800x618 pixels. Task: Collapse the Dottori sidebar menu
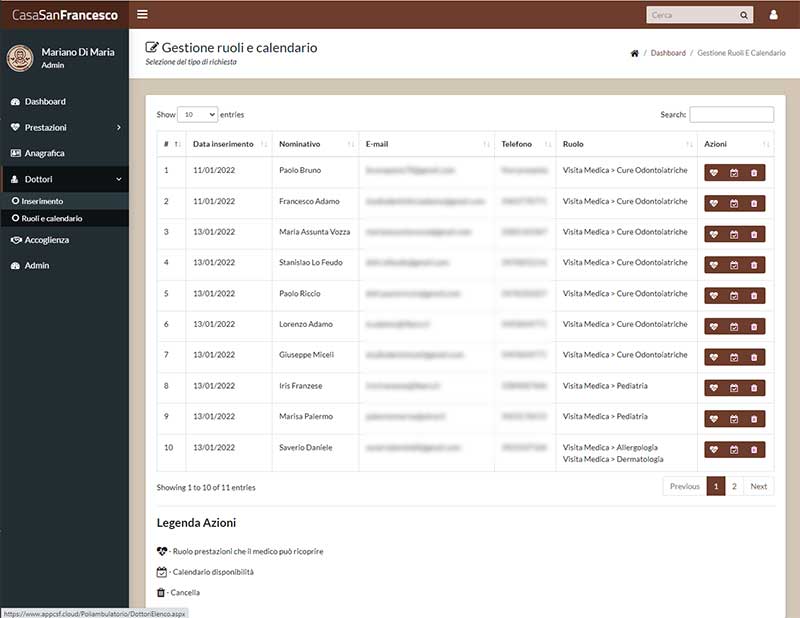[64, 179]
